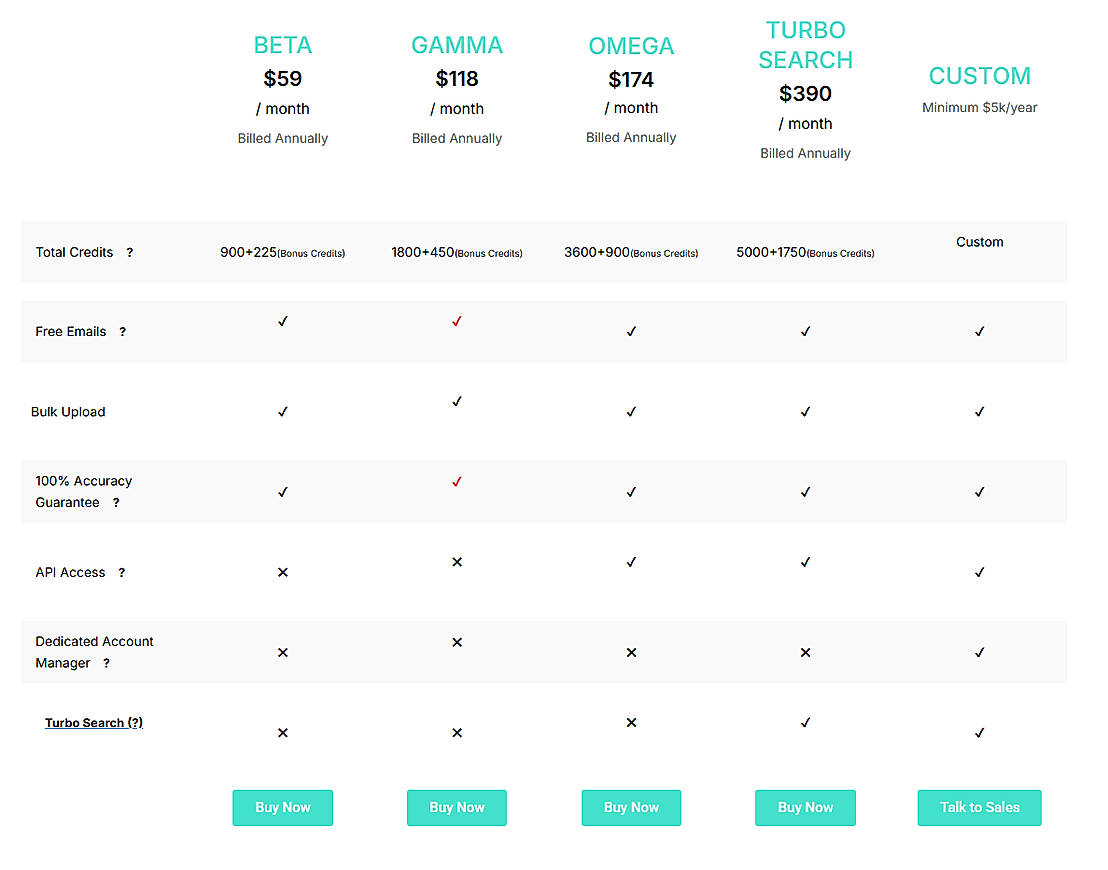This screenshot has height=870, width=1108.
Task: Click the Turbo Search row cross under Omega
Action: point(631,723)
